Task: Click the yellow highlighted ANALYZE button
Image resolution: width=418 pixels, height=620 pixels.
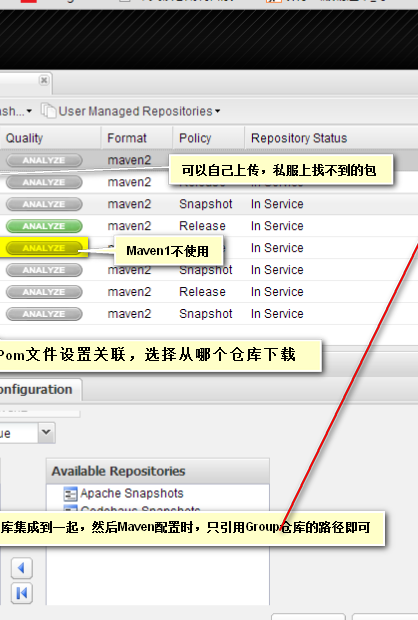Action: [x=44, y=248]
